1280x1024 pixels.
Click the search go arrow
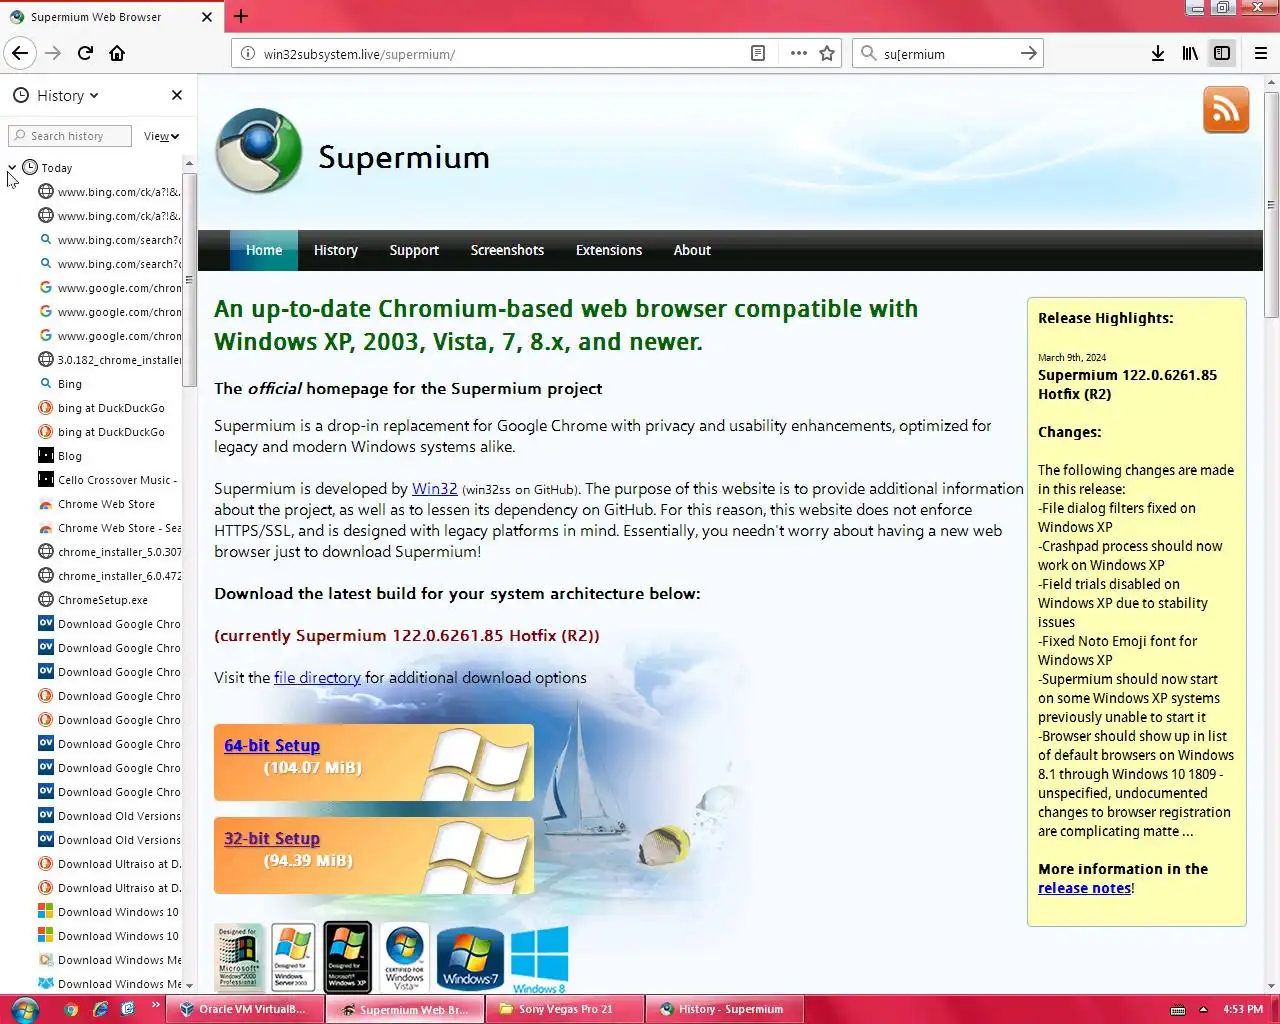(1028, 53)
